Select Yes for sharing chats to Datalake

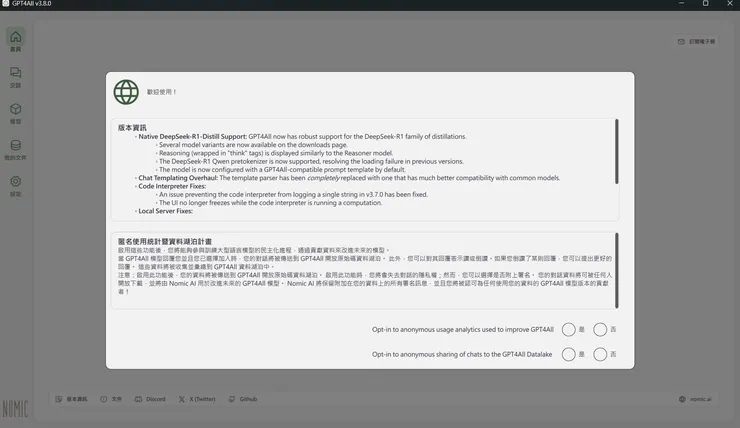(x=569, y=354)
